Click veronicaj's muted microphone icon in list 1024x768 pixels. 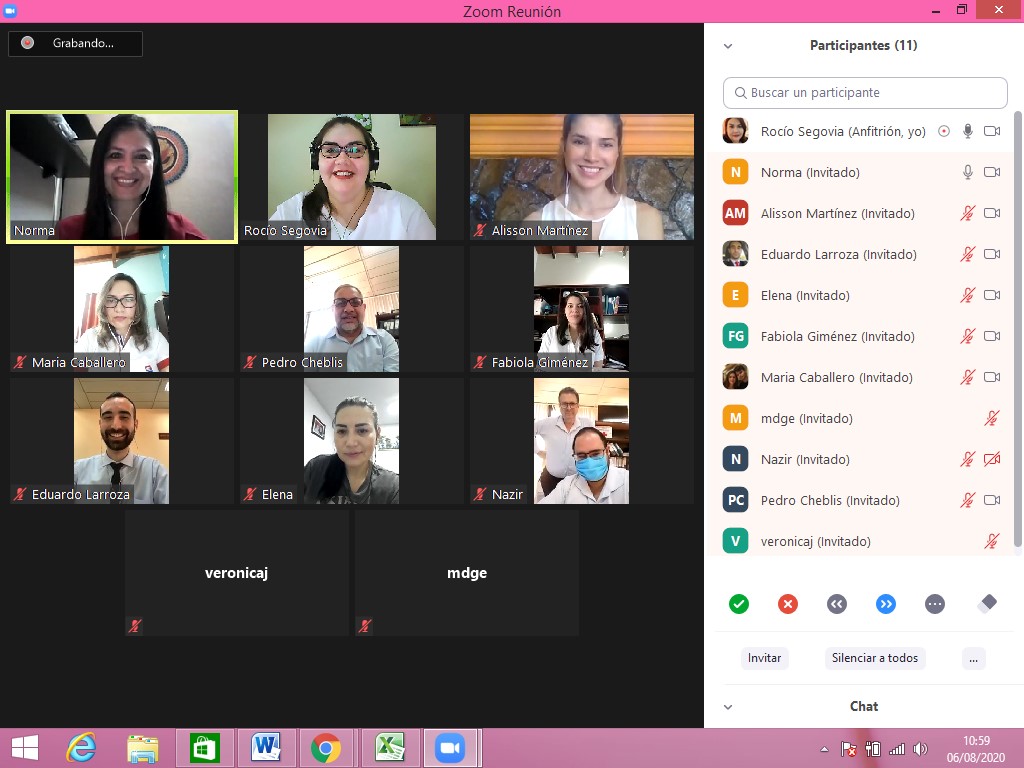[x=992, y=541]
